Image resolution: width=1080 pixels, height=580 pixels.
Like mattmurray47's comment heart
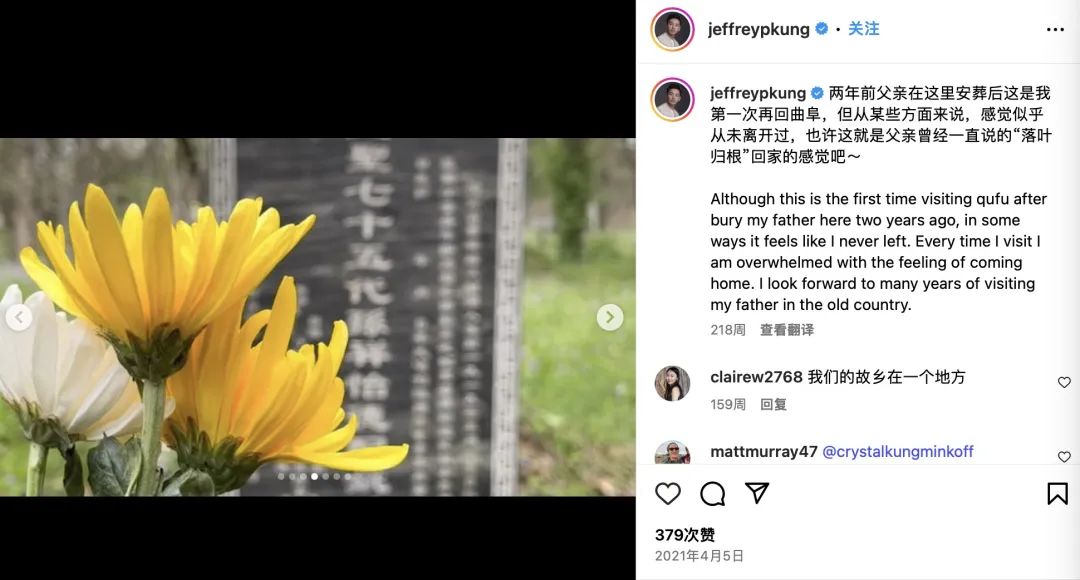[1064, 457]
